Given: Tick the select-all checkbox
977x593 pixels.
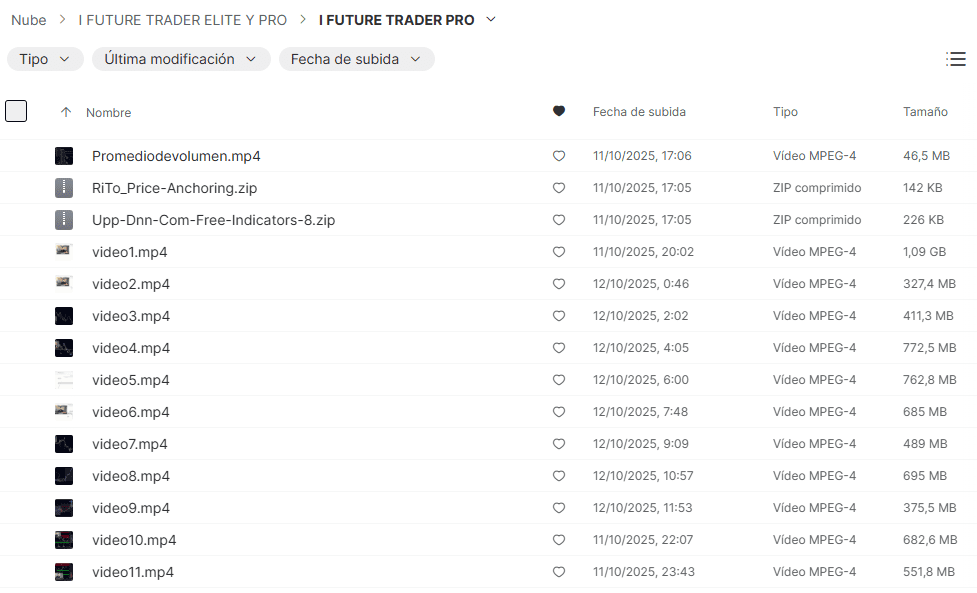Looking at the screenshot, I should click(x=16, y=111).
